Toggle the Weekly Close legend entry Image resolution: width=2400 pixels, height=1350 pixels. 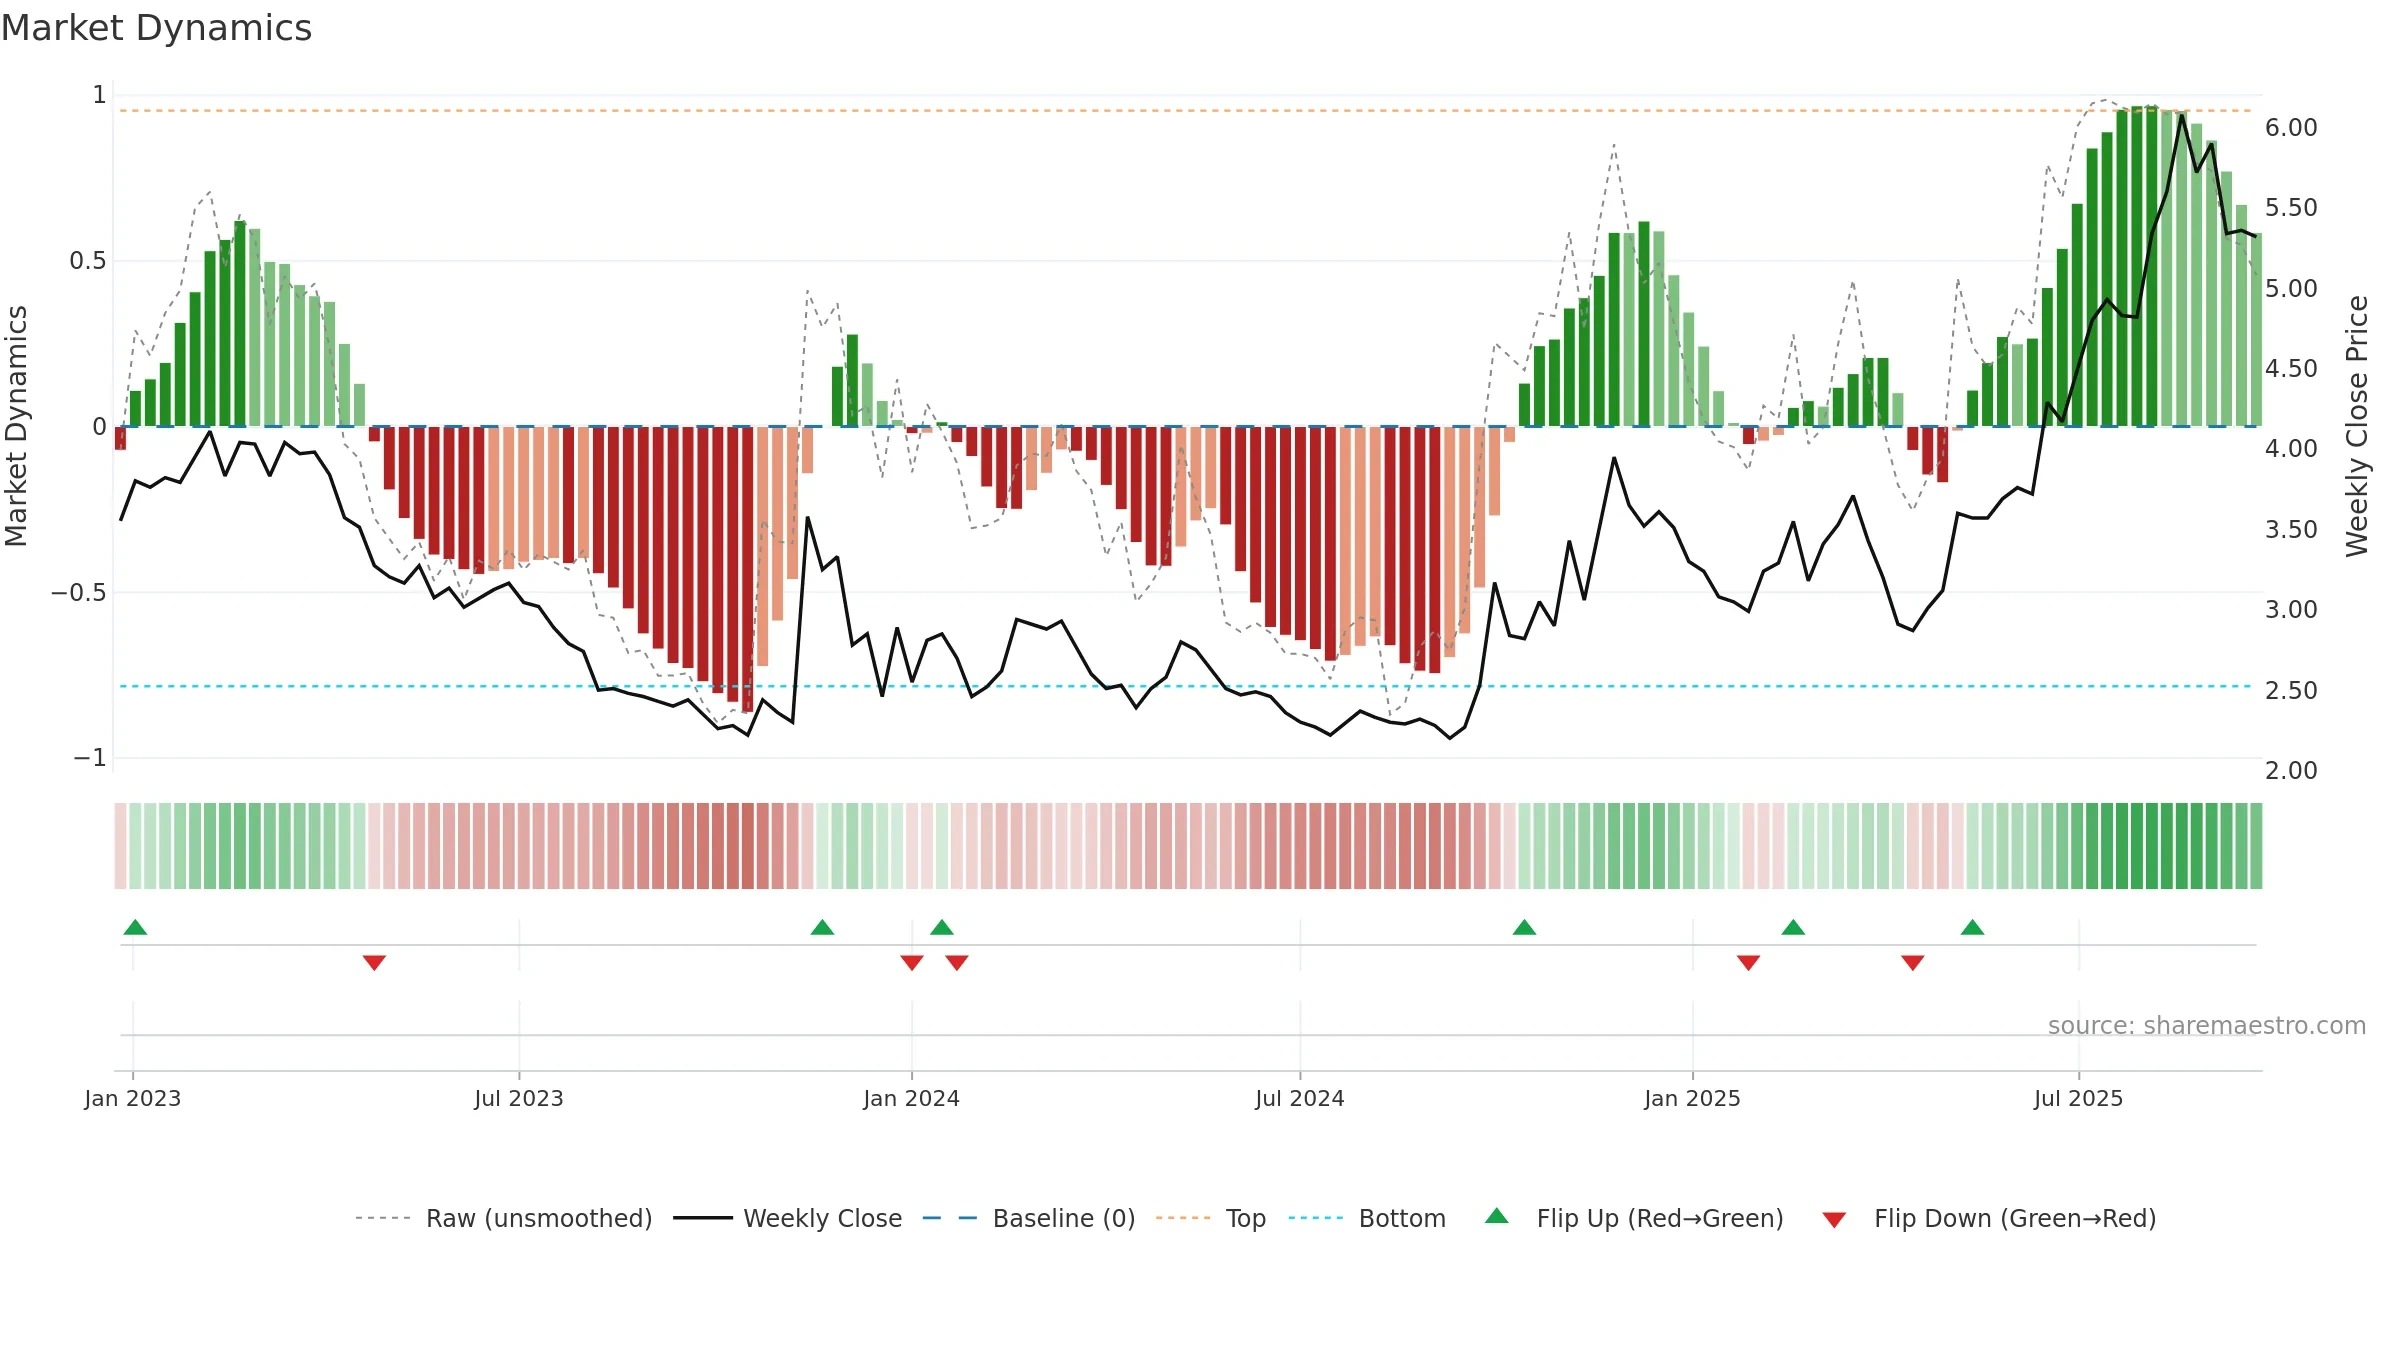[787, 1218]
